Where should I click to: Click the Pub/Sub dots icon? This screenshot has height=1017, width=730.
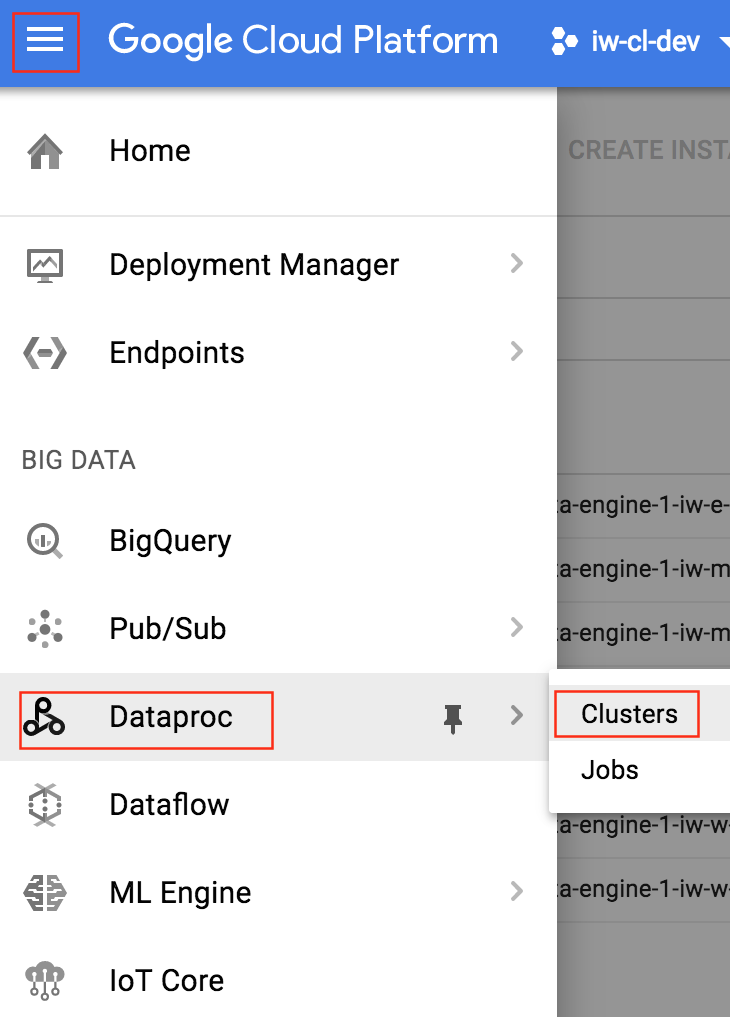click(45, 628)
